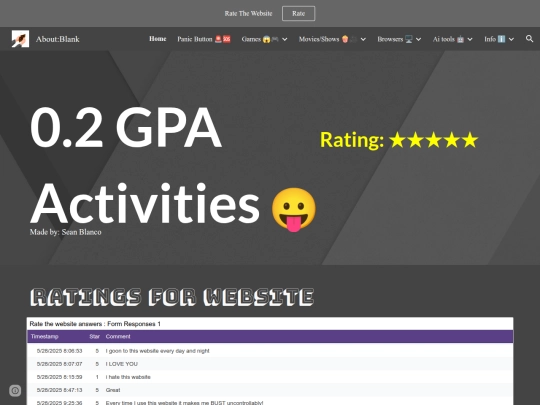Viewport: 540px width, 405px height.
Task: Expand the Info dropdown chevron
Action: tap(511, 39)
